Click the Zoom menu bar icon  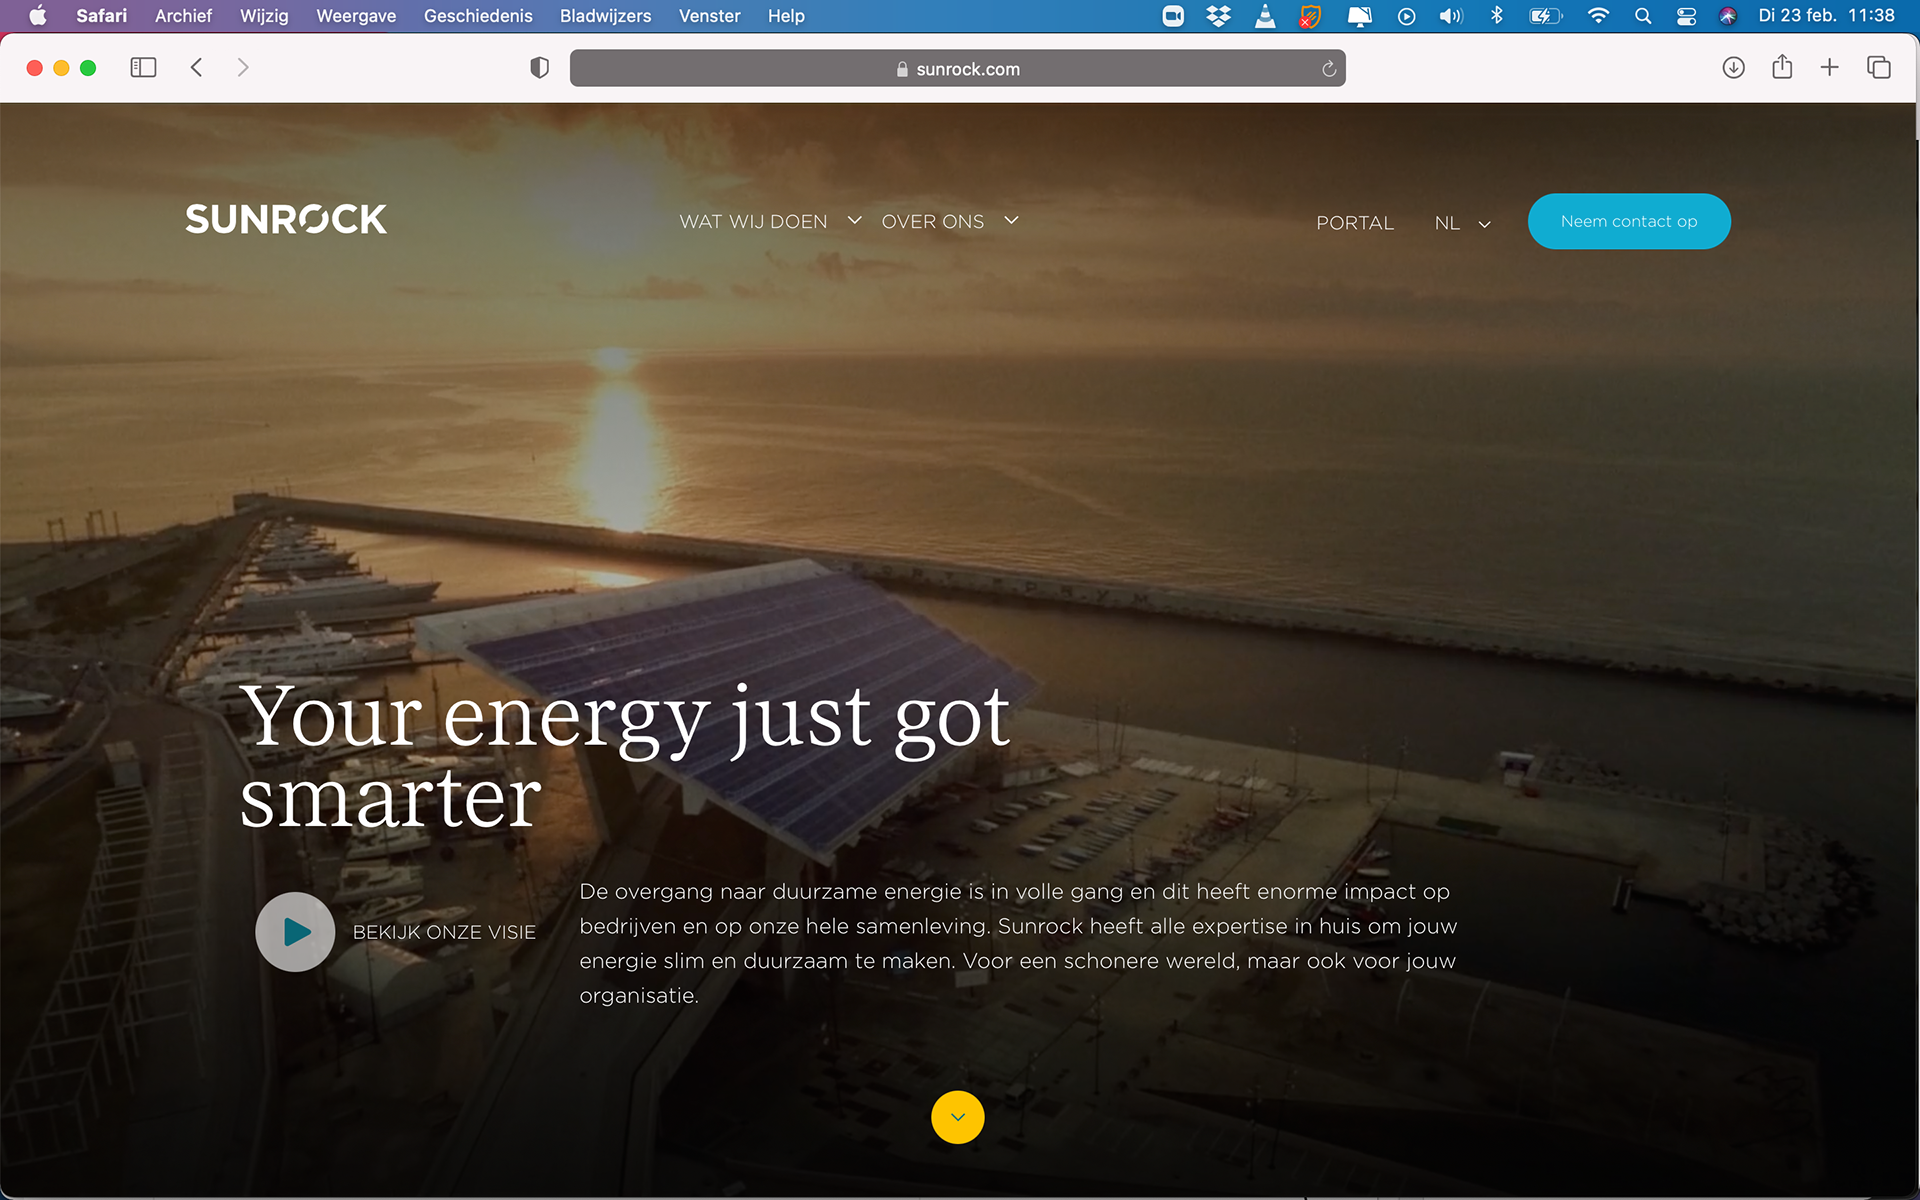(1173, 16)
